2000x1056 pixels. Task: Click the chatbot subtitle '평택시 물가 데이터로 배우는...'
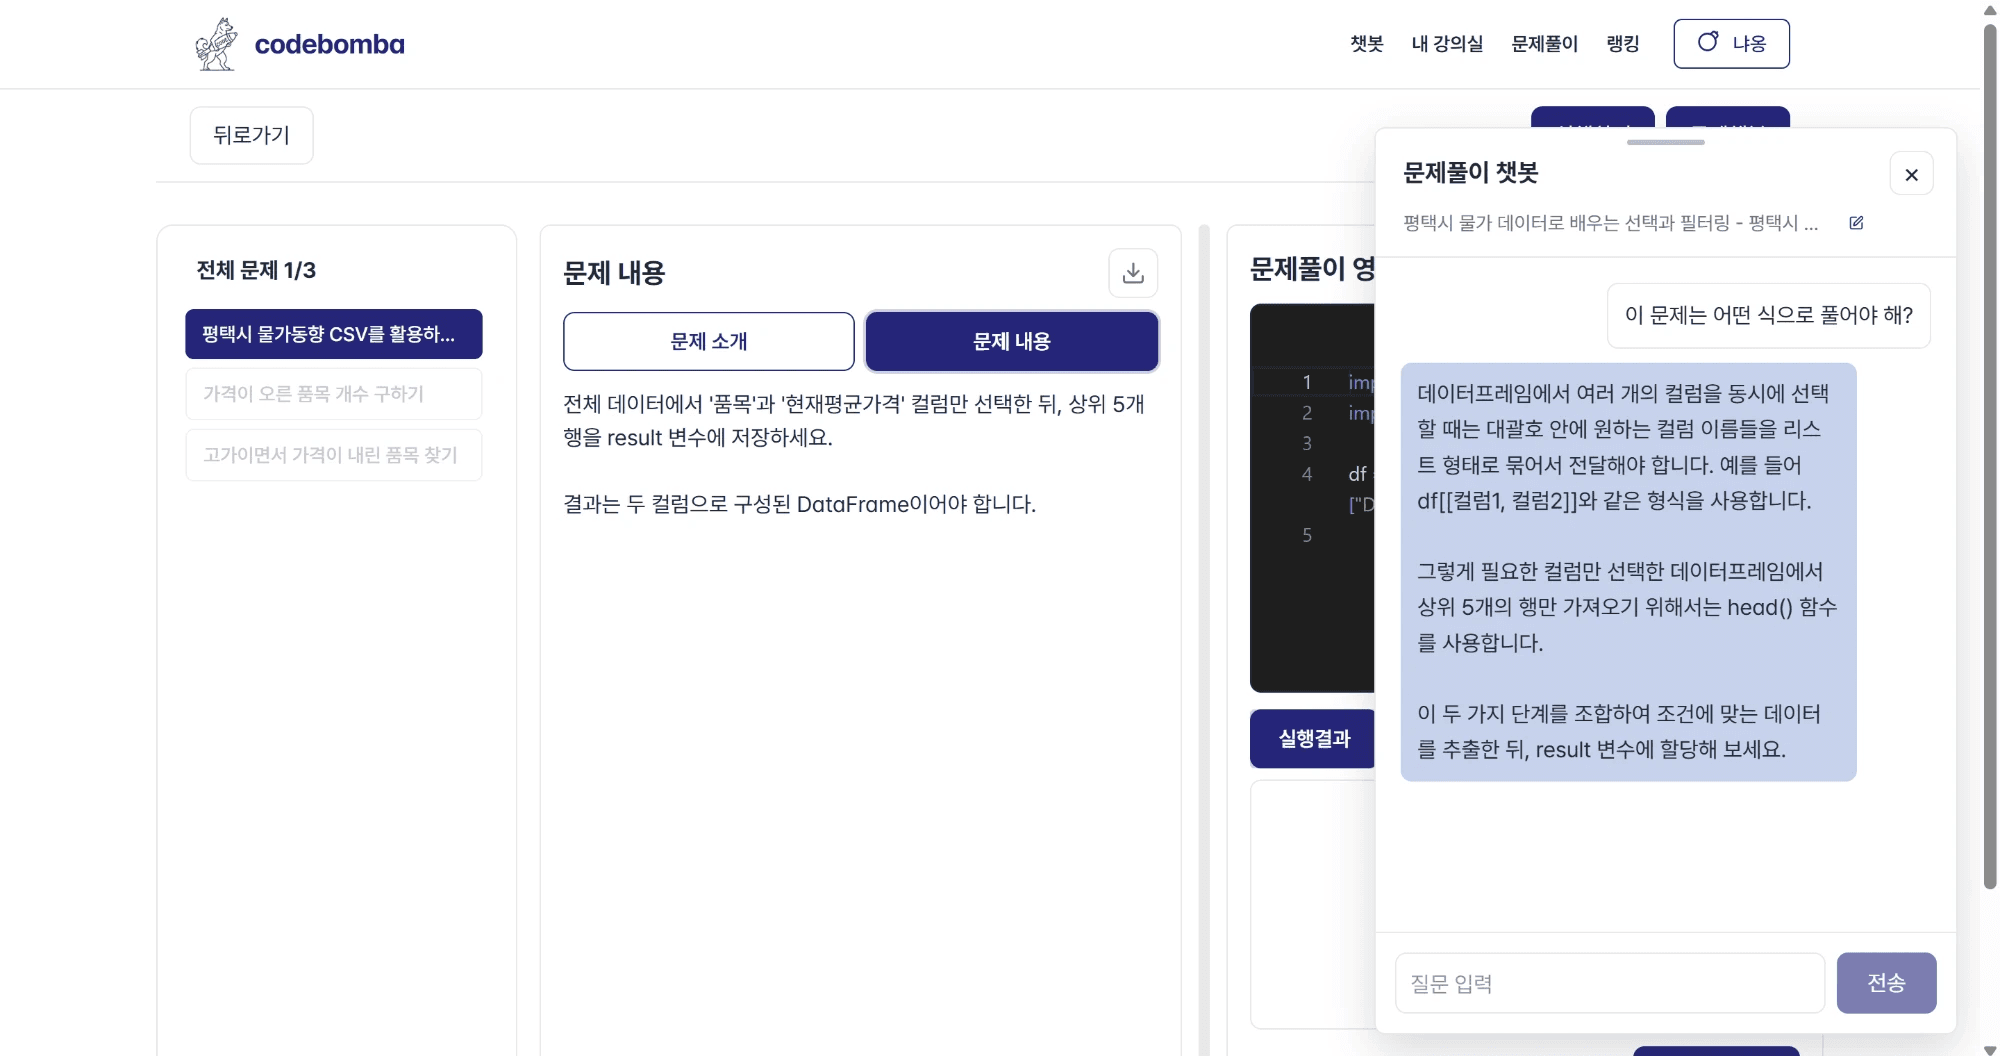coord(1610,223)
